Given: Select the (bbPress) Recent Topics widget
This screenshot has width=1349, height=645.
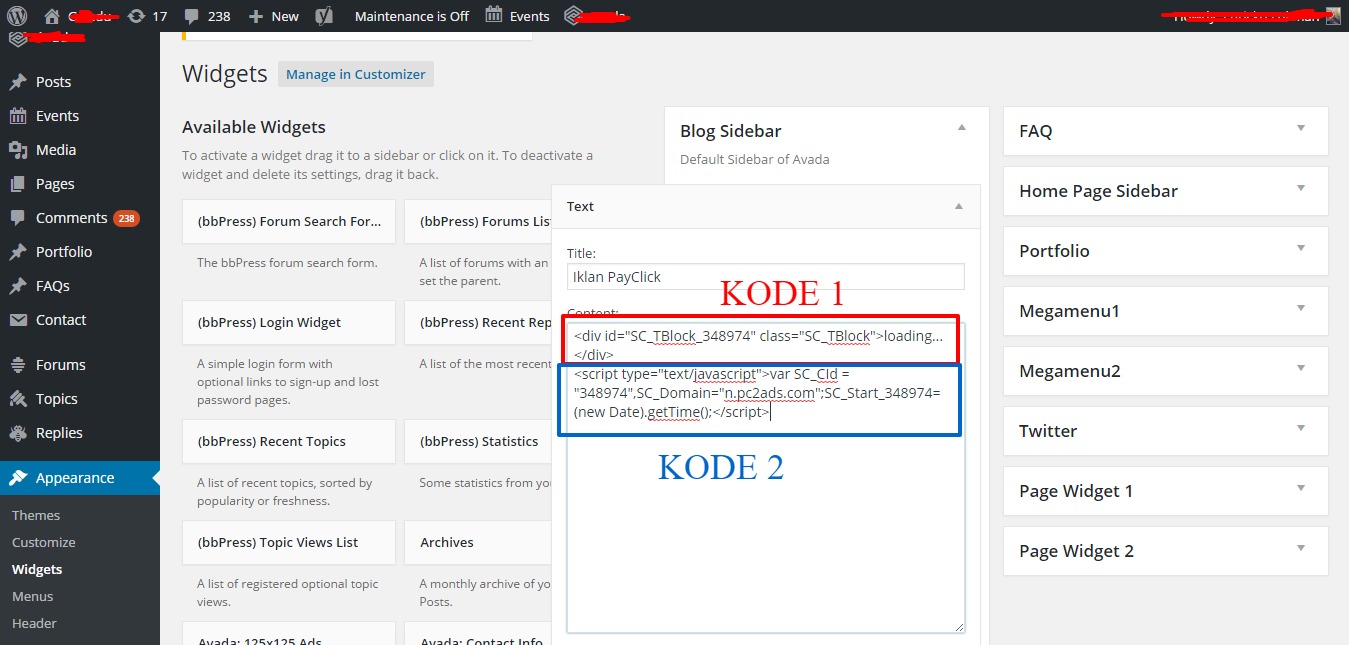Looking at the screenshot, I should (x=289, y=441).
